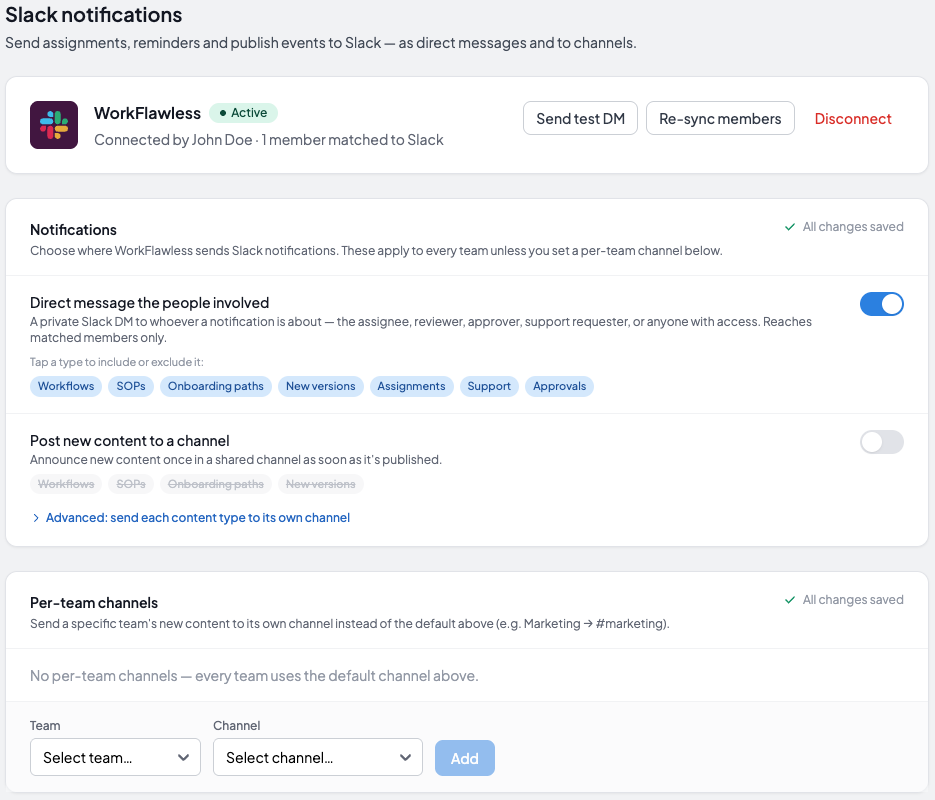Click 'No per-team channels' empty message

[x=254, y=676]
